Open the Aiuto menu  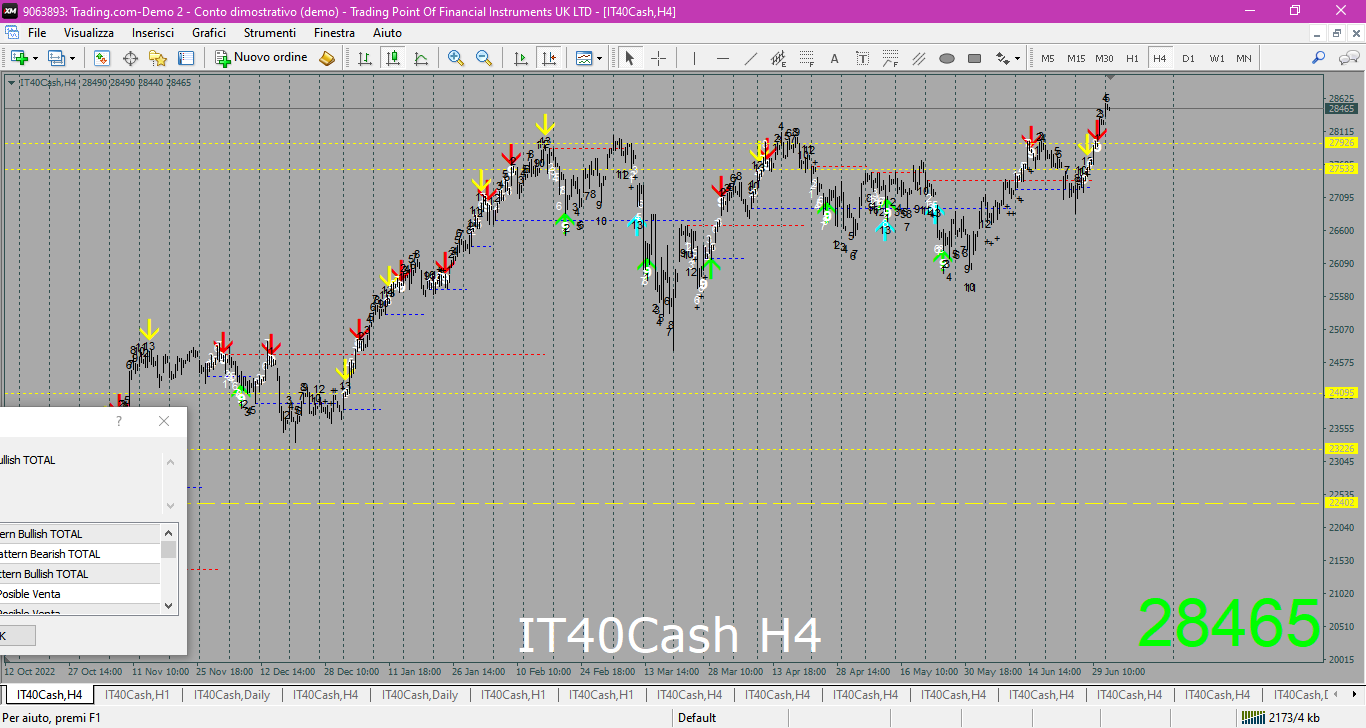coord(387,33)
